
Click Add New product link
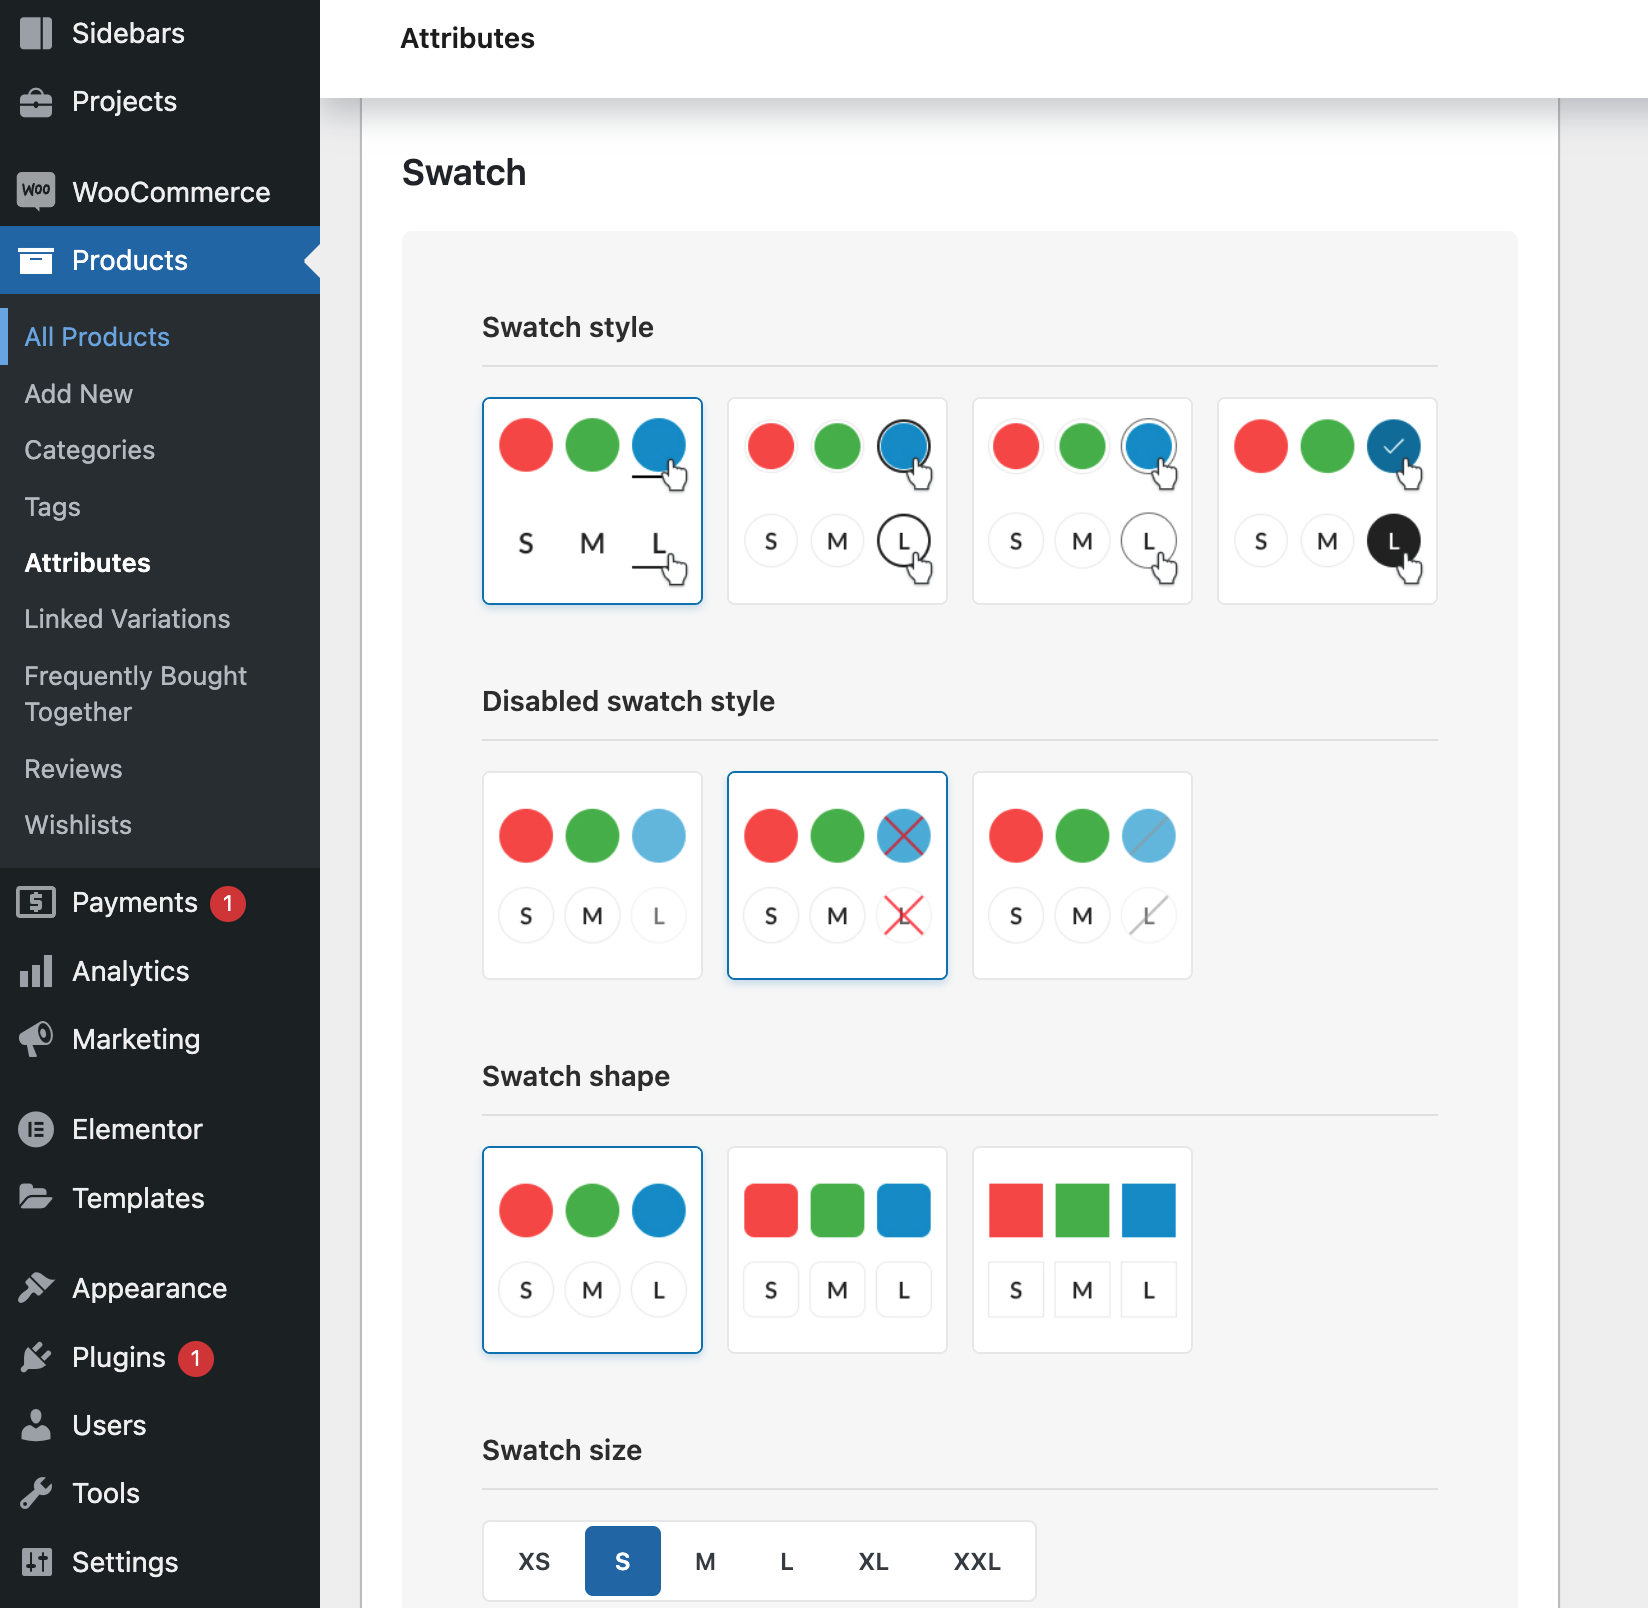click(79, 394)
